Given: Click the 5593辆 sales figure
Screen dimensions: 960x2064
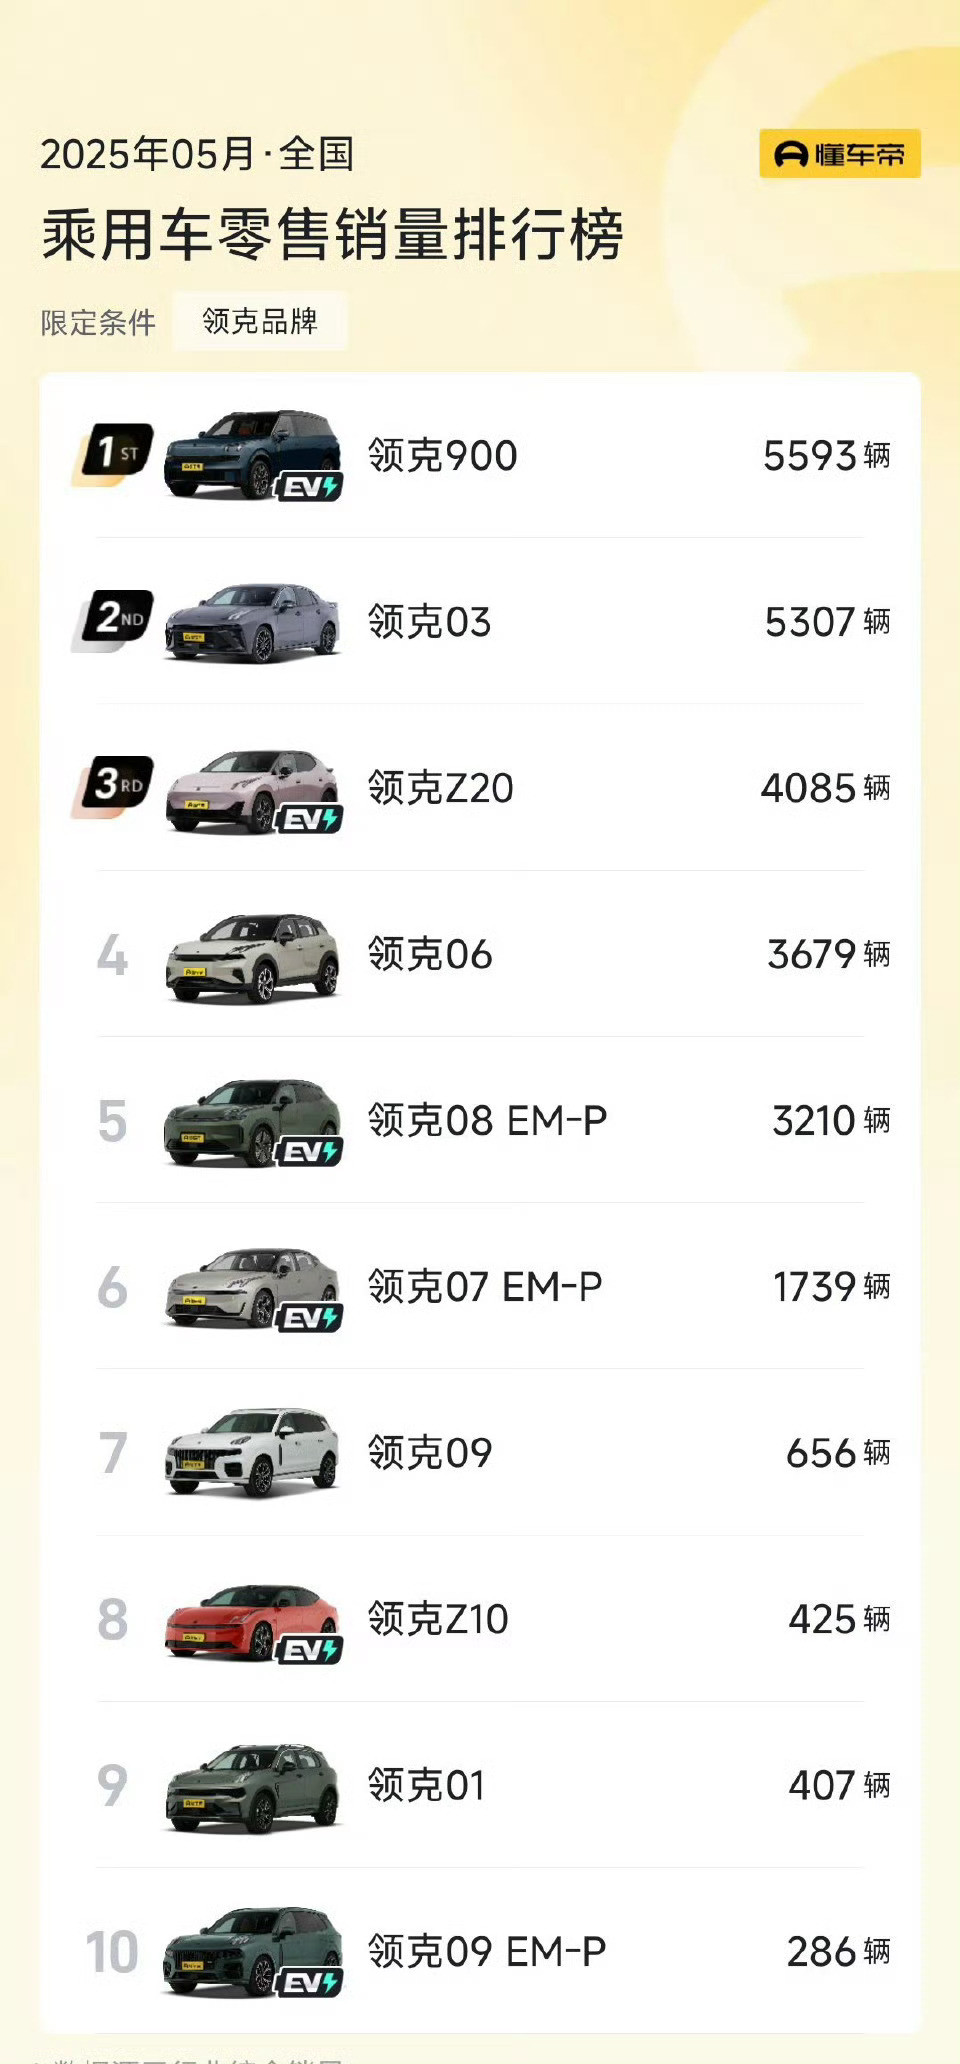Looking at the screenshot, I should pos(826,456).
